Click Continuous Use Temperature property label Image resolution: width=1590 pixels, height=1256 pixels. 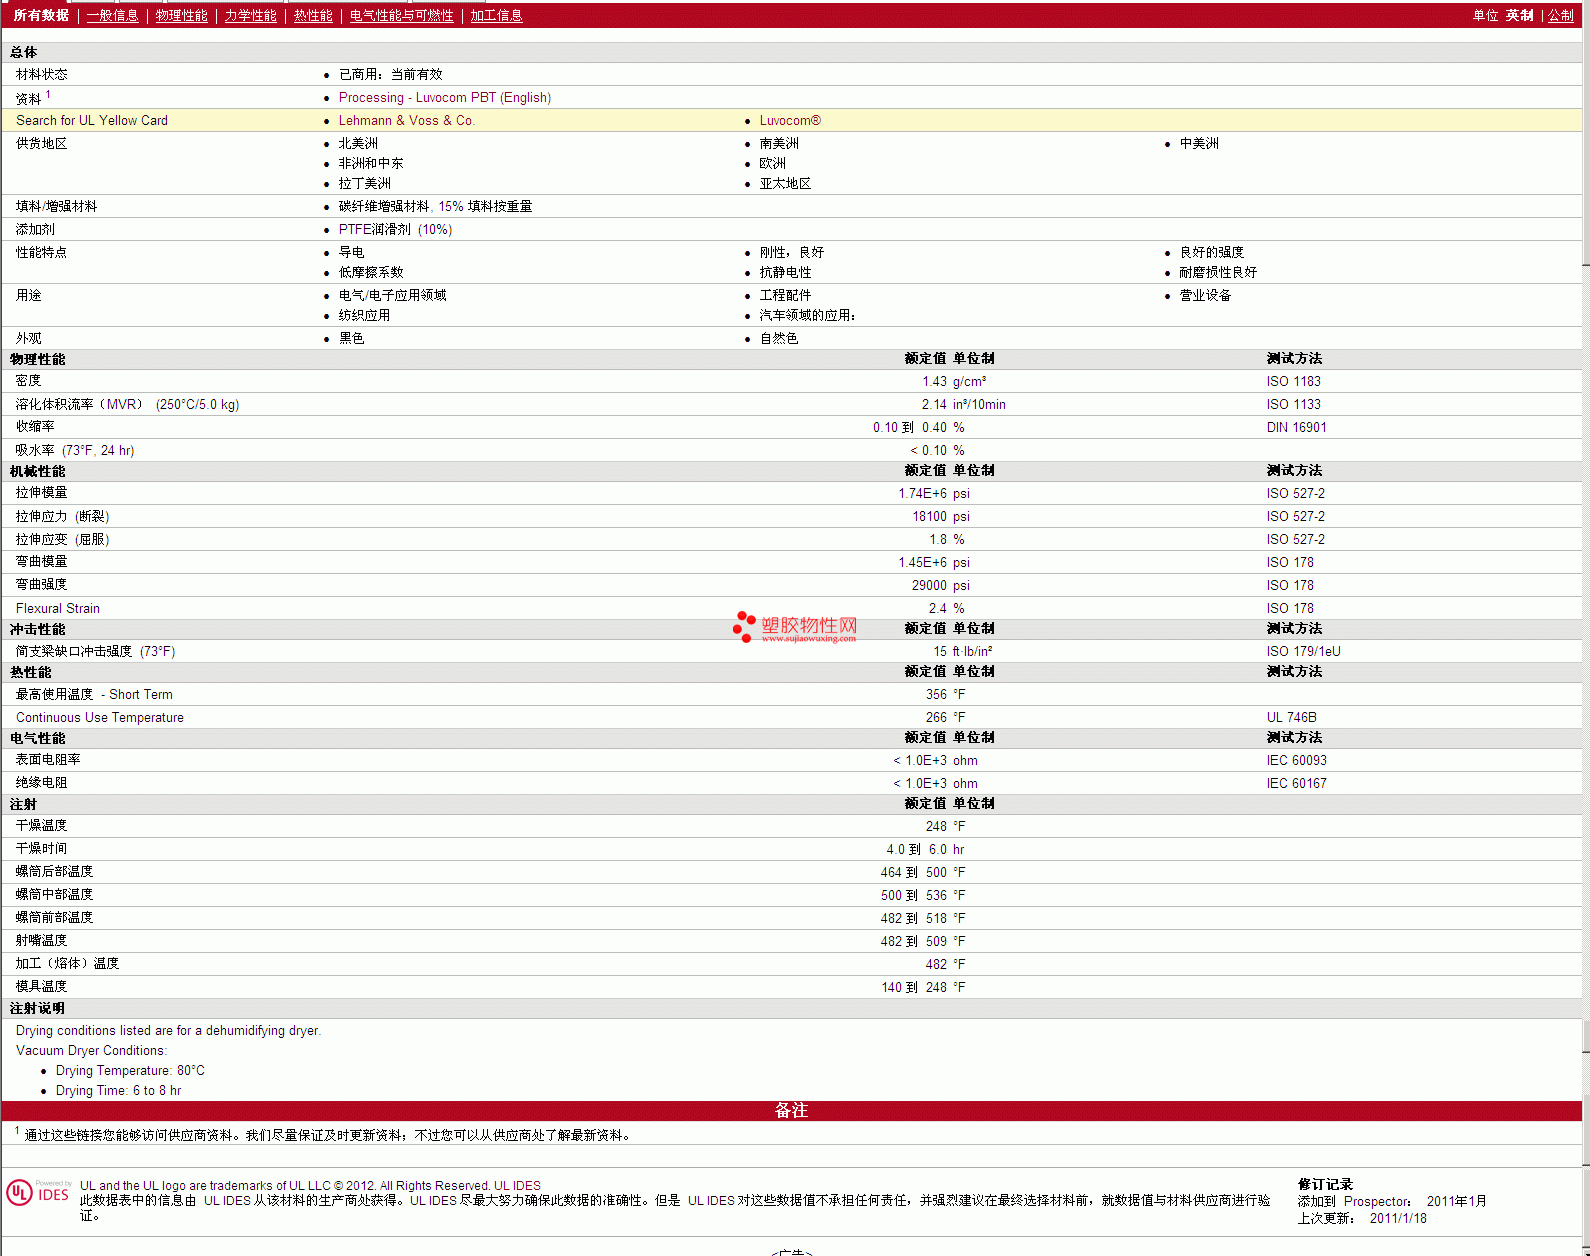coord(100,717)
